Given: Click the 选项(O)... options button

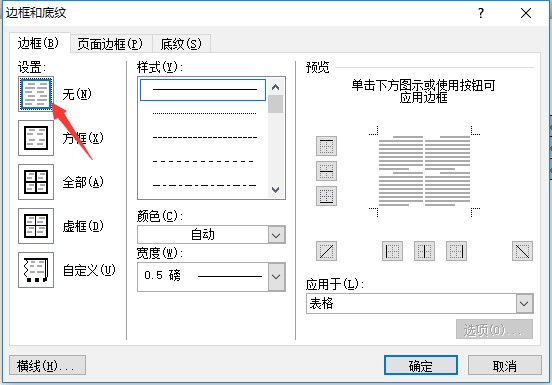Looking at the screenshot, I should point(494,330).
